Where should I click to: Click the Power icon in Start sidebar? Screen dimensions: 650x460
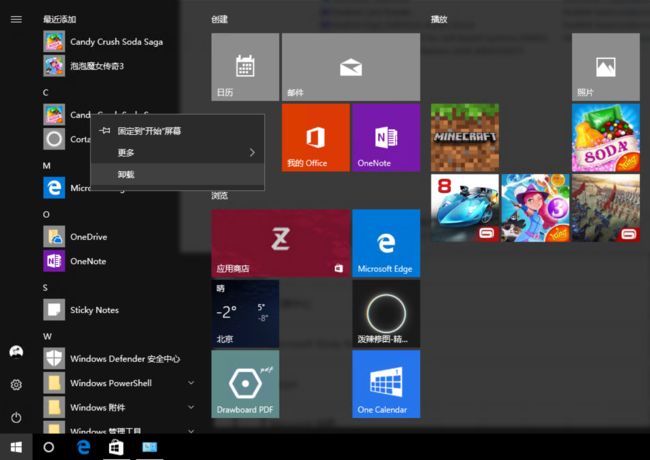[16, 417]
